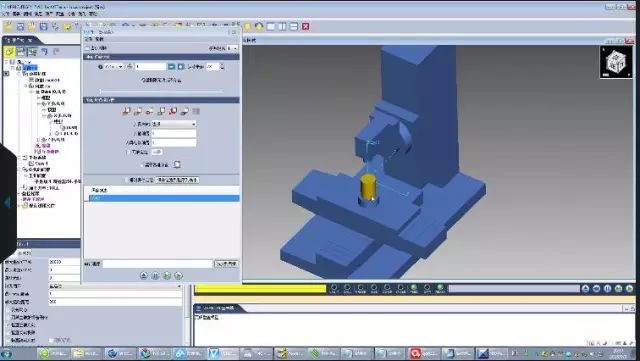Toggle the checkbox at the dialog's top left

point(87,48)
